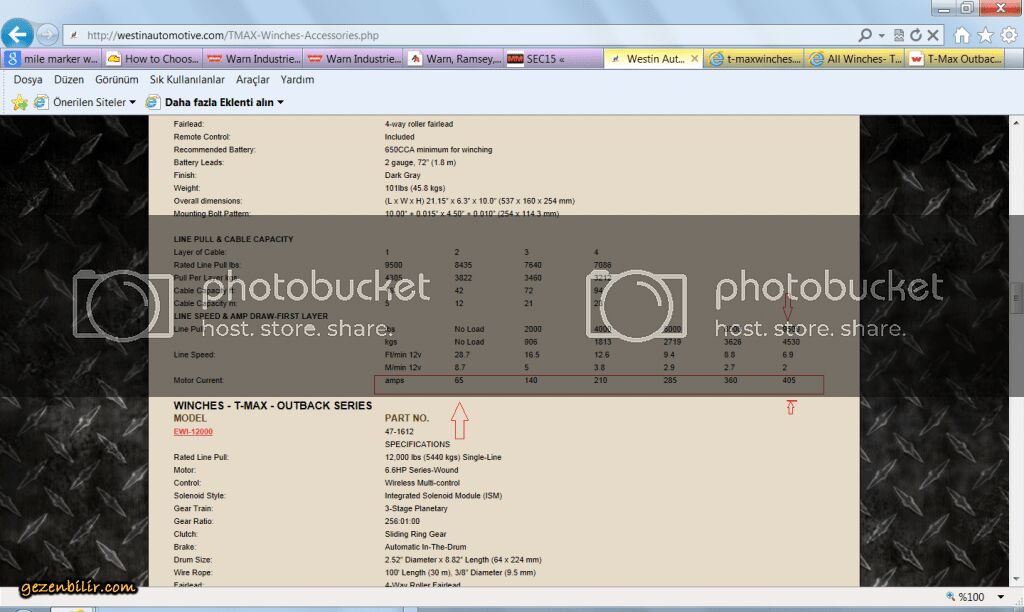1024x612 pixels.
Task: Open Favorites star icon in toolbar
Action: (985, 35)
